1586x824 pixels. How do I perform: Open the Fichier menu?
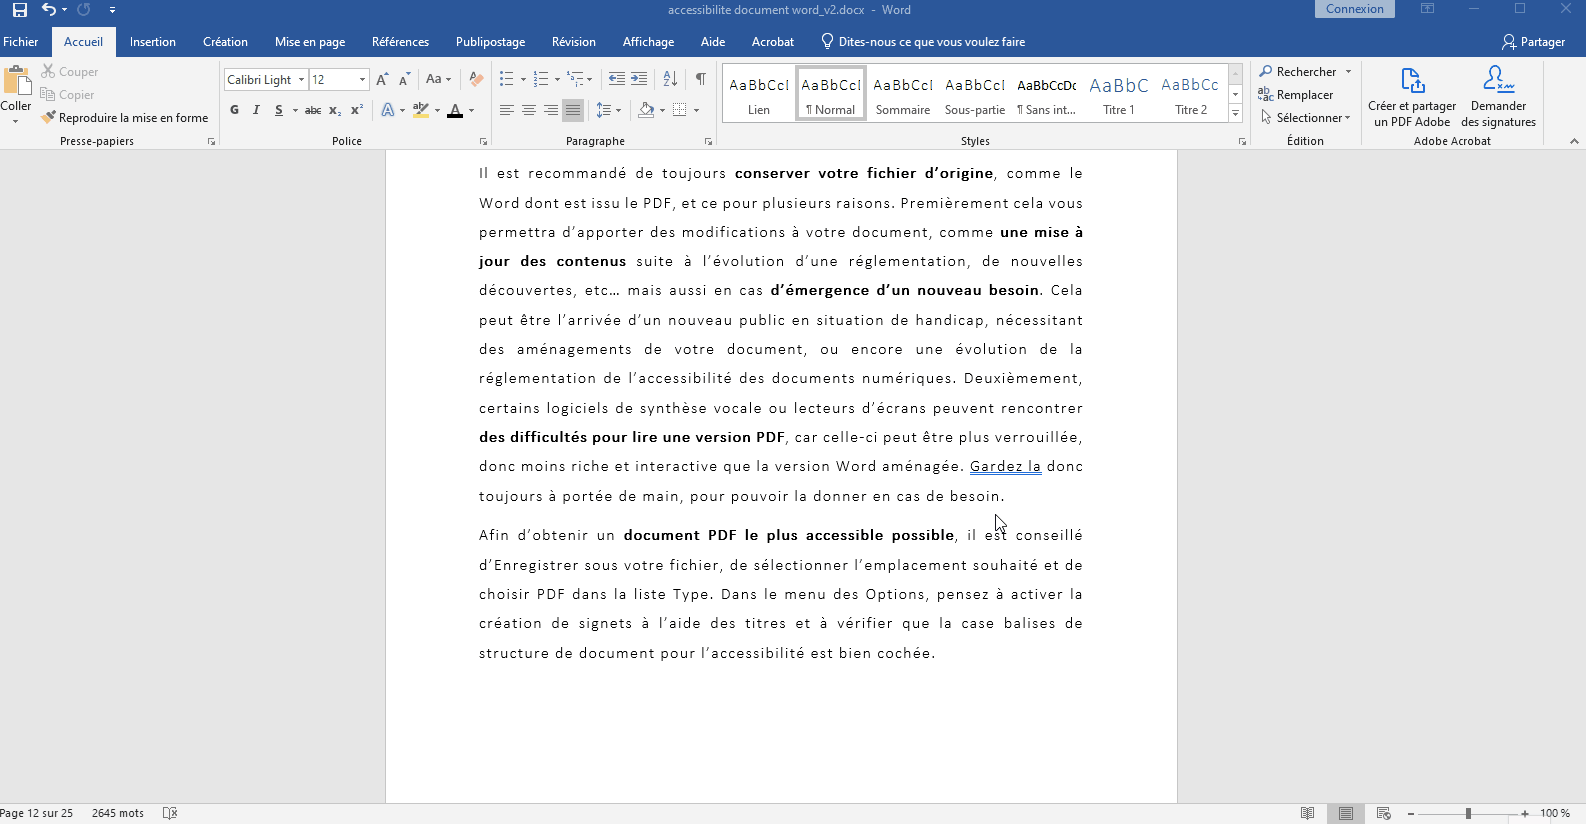tap(21, 42)
